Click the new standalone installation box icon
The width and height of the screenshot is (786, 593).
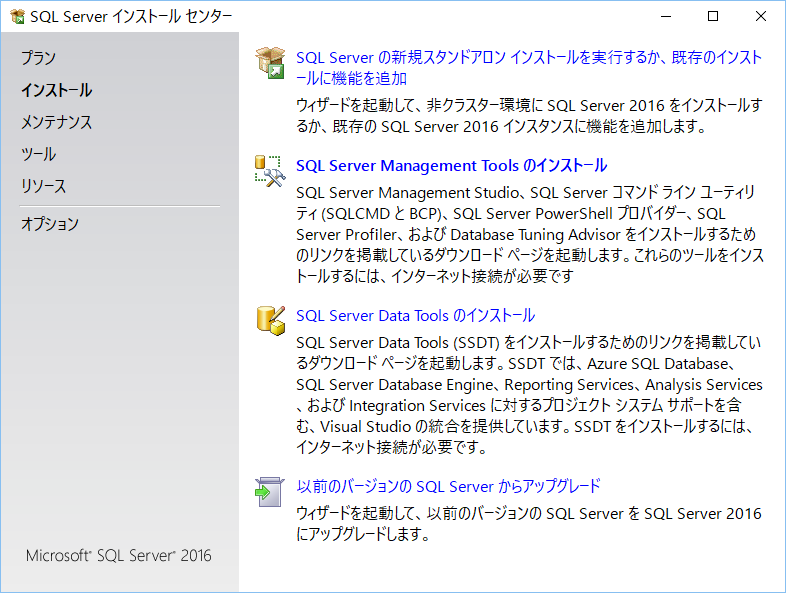click(x=270, y=63)
